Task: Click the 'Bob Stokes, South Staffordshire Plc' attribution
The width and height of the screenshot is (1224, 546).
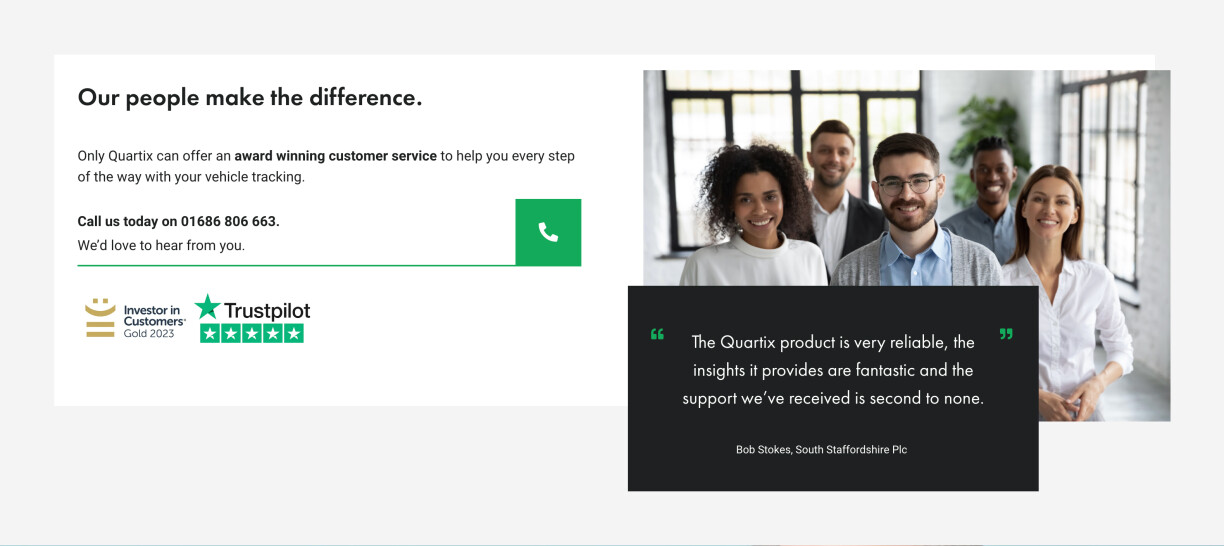Action: [x=821, y=450]
